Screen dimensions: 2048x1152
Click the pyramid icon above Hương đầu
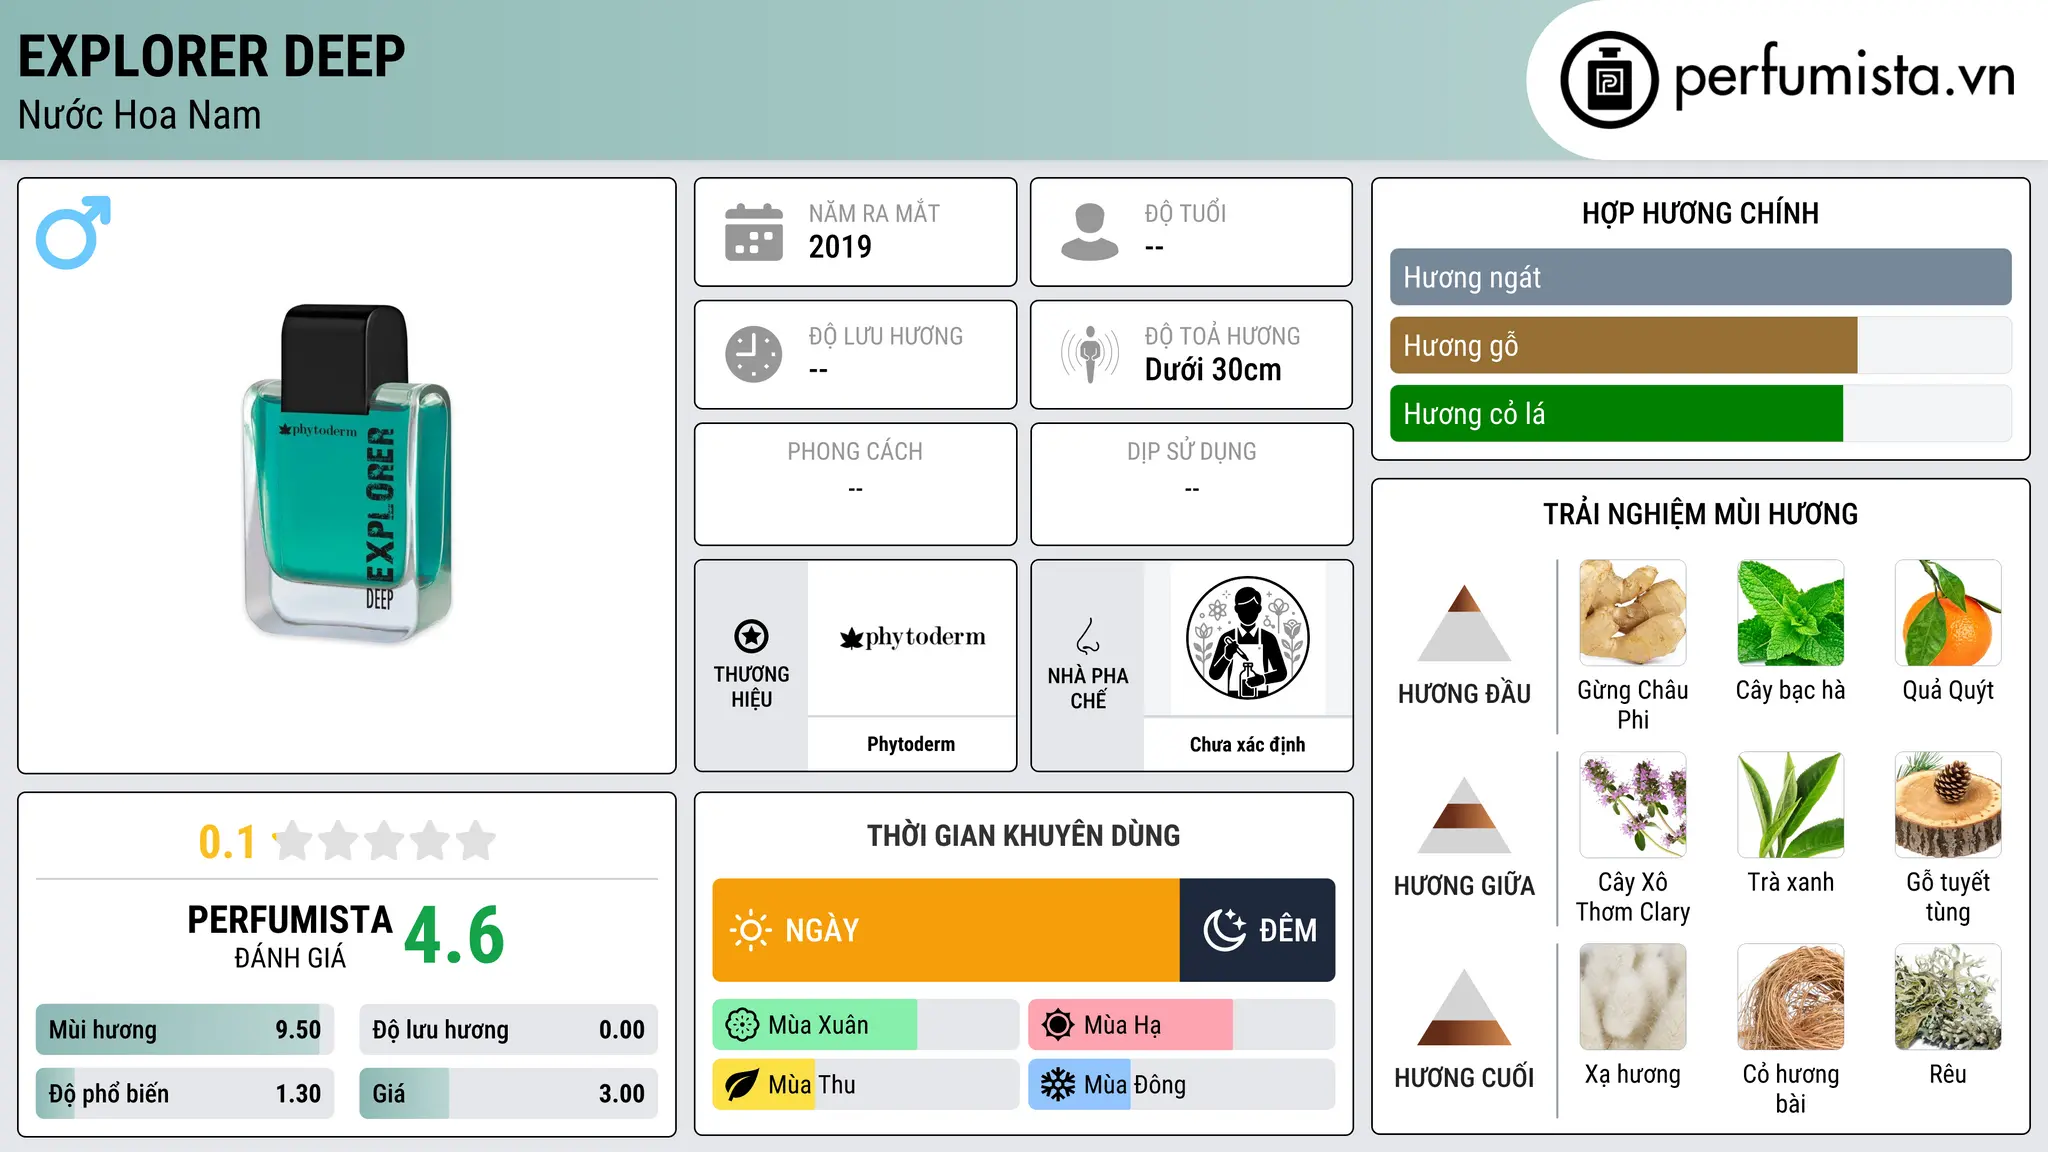[x=1464, y=623]
